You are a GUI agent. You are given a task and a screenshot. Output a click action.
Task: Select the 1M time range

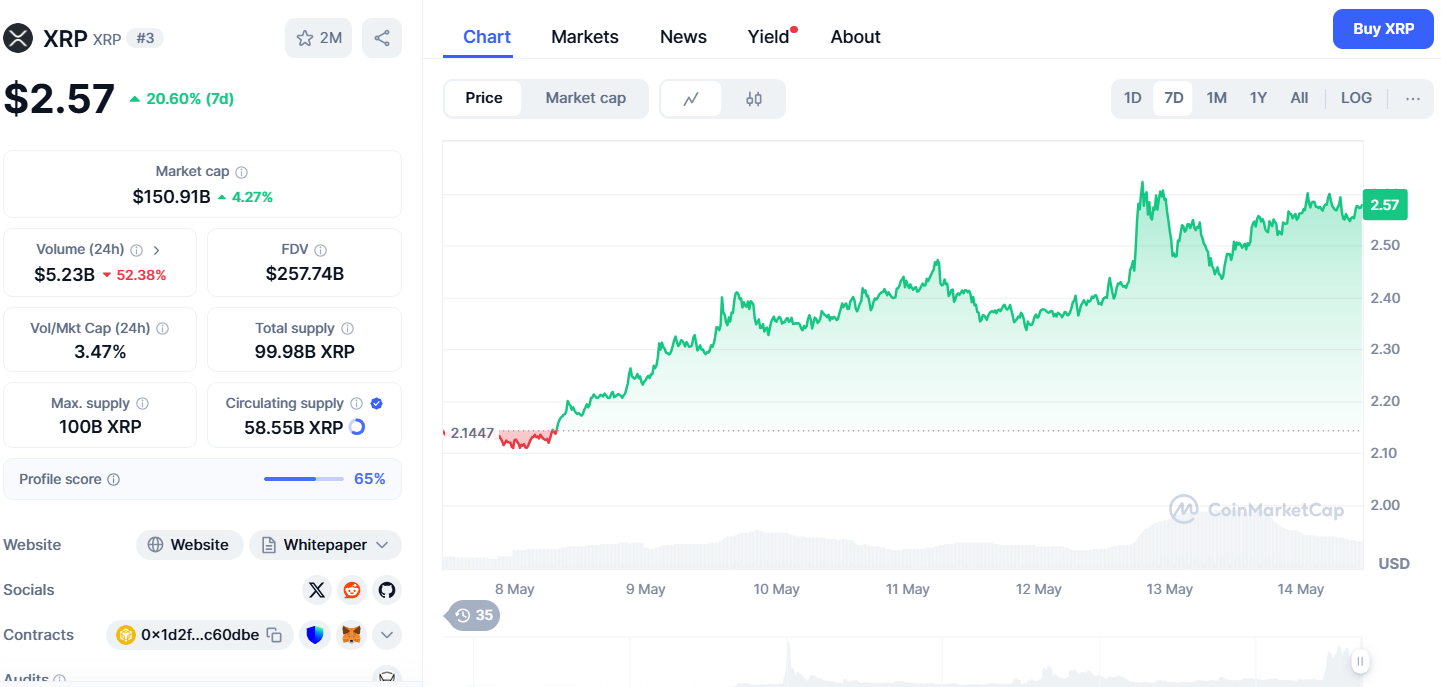pyautogui.click(x=1216, y=98)
